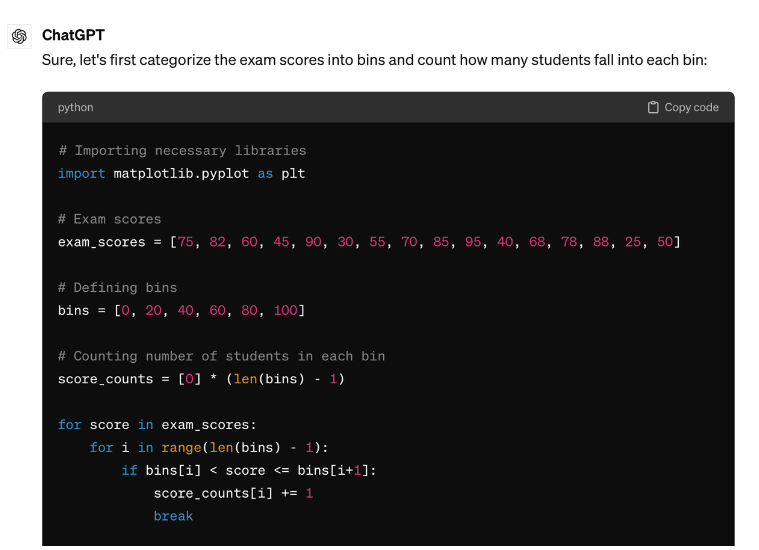
Task: Click the number 95 in exam scores list
Action: (472, 242)
